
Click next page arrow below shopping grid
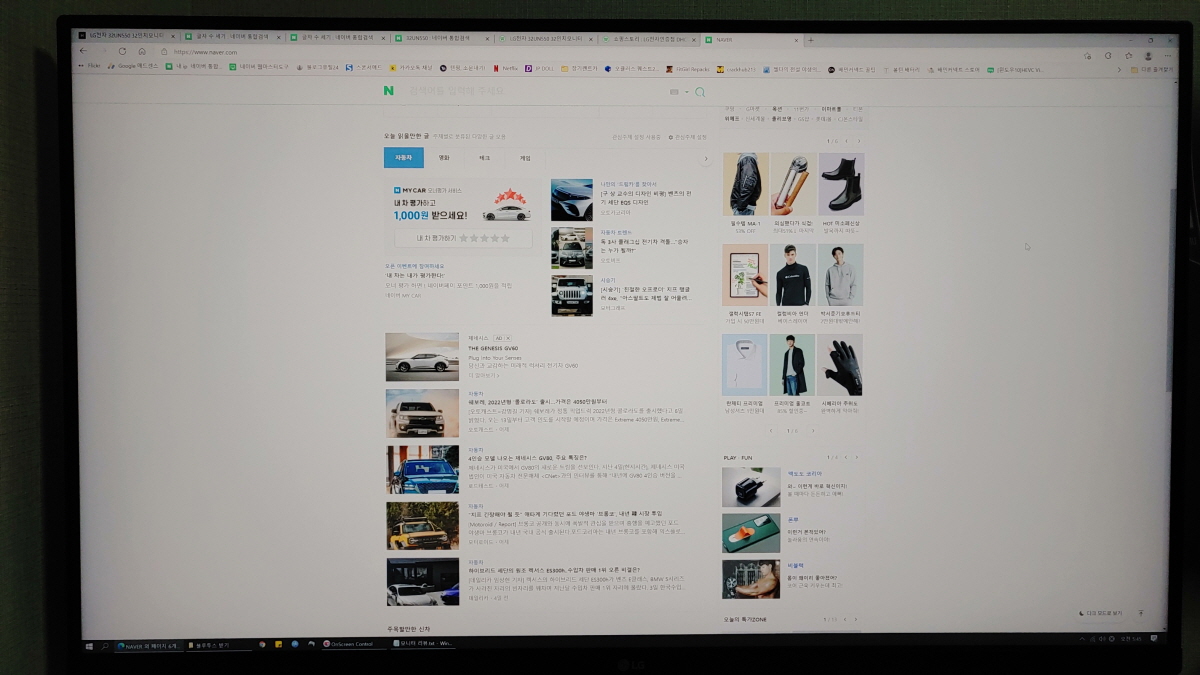[812, 431]
